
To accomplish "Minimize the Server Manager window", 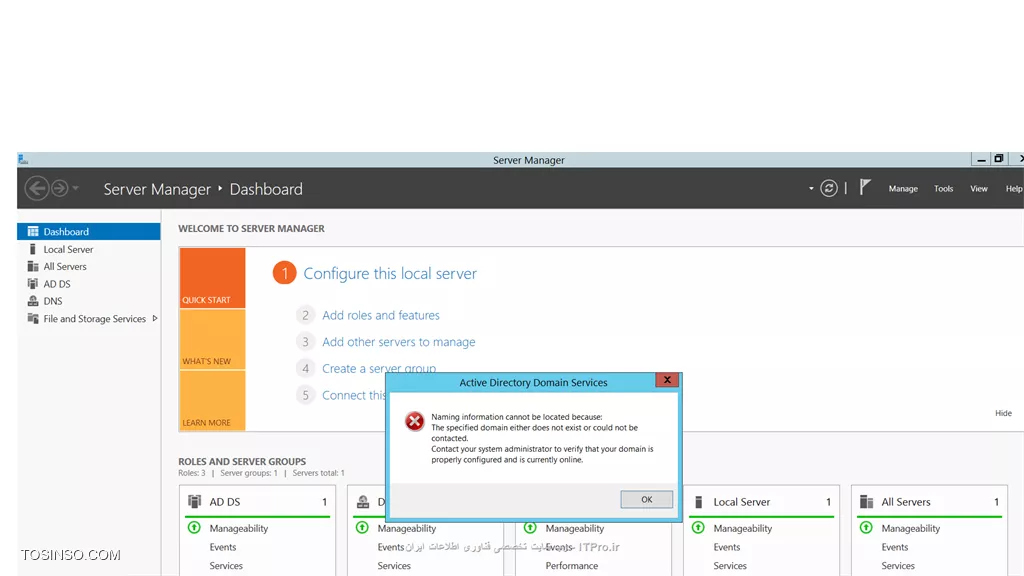I will click(981, 159).
